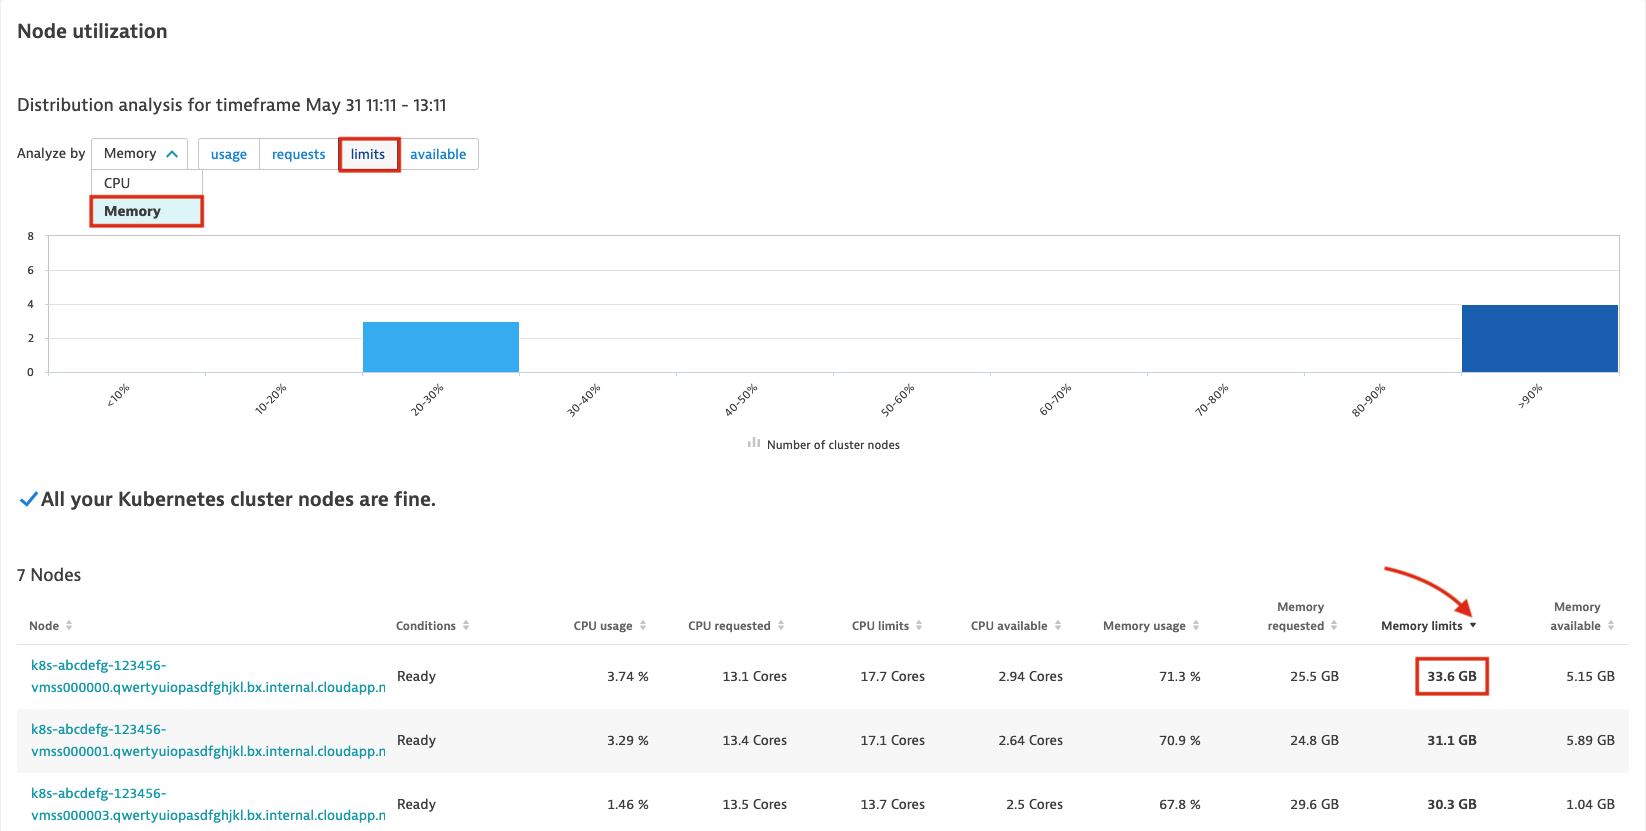Click the 2.94 Cores CPU available cell

click(x=1031, y=676)
